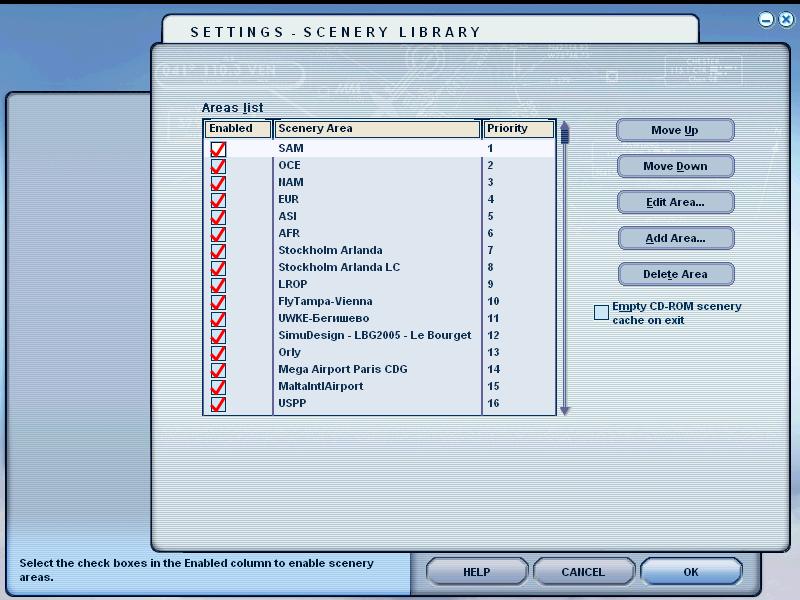Select the Stockholm Arlanda row name
The image size is (800, 600).
[x=330, y=250]
